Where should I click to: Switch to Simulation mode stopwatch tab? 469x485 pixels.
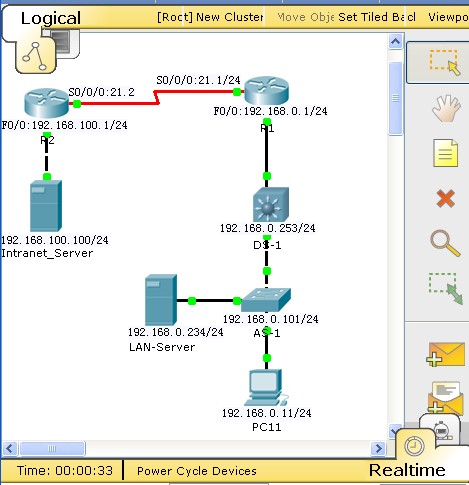[440, 429]
